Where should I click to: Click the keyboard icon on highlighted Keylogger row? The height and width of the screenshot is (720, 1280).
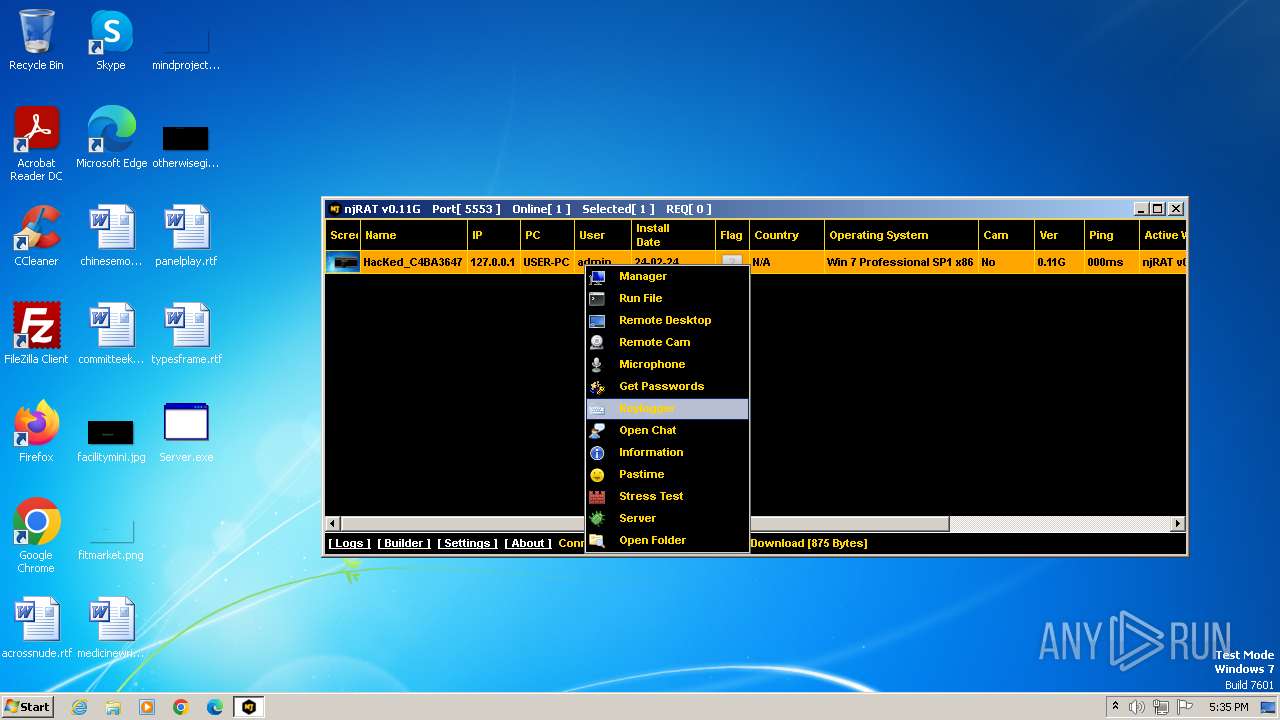click(597, 408)
